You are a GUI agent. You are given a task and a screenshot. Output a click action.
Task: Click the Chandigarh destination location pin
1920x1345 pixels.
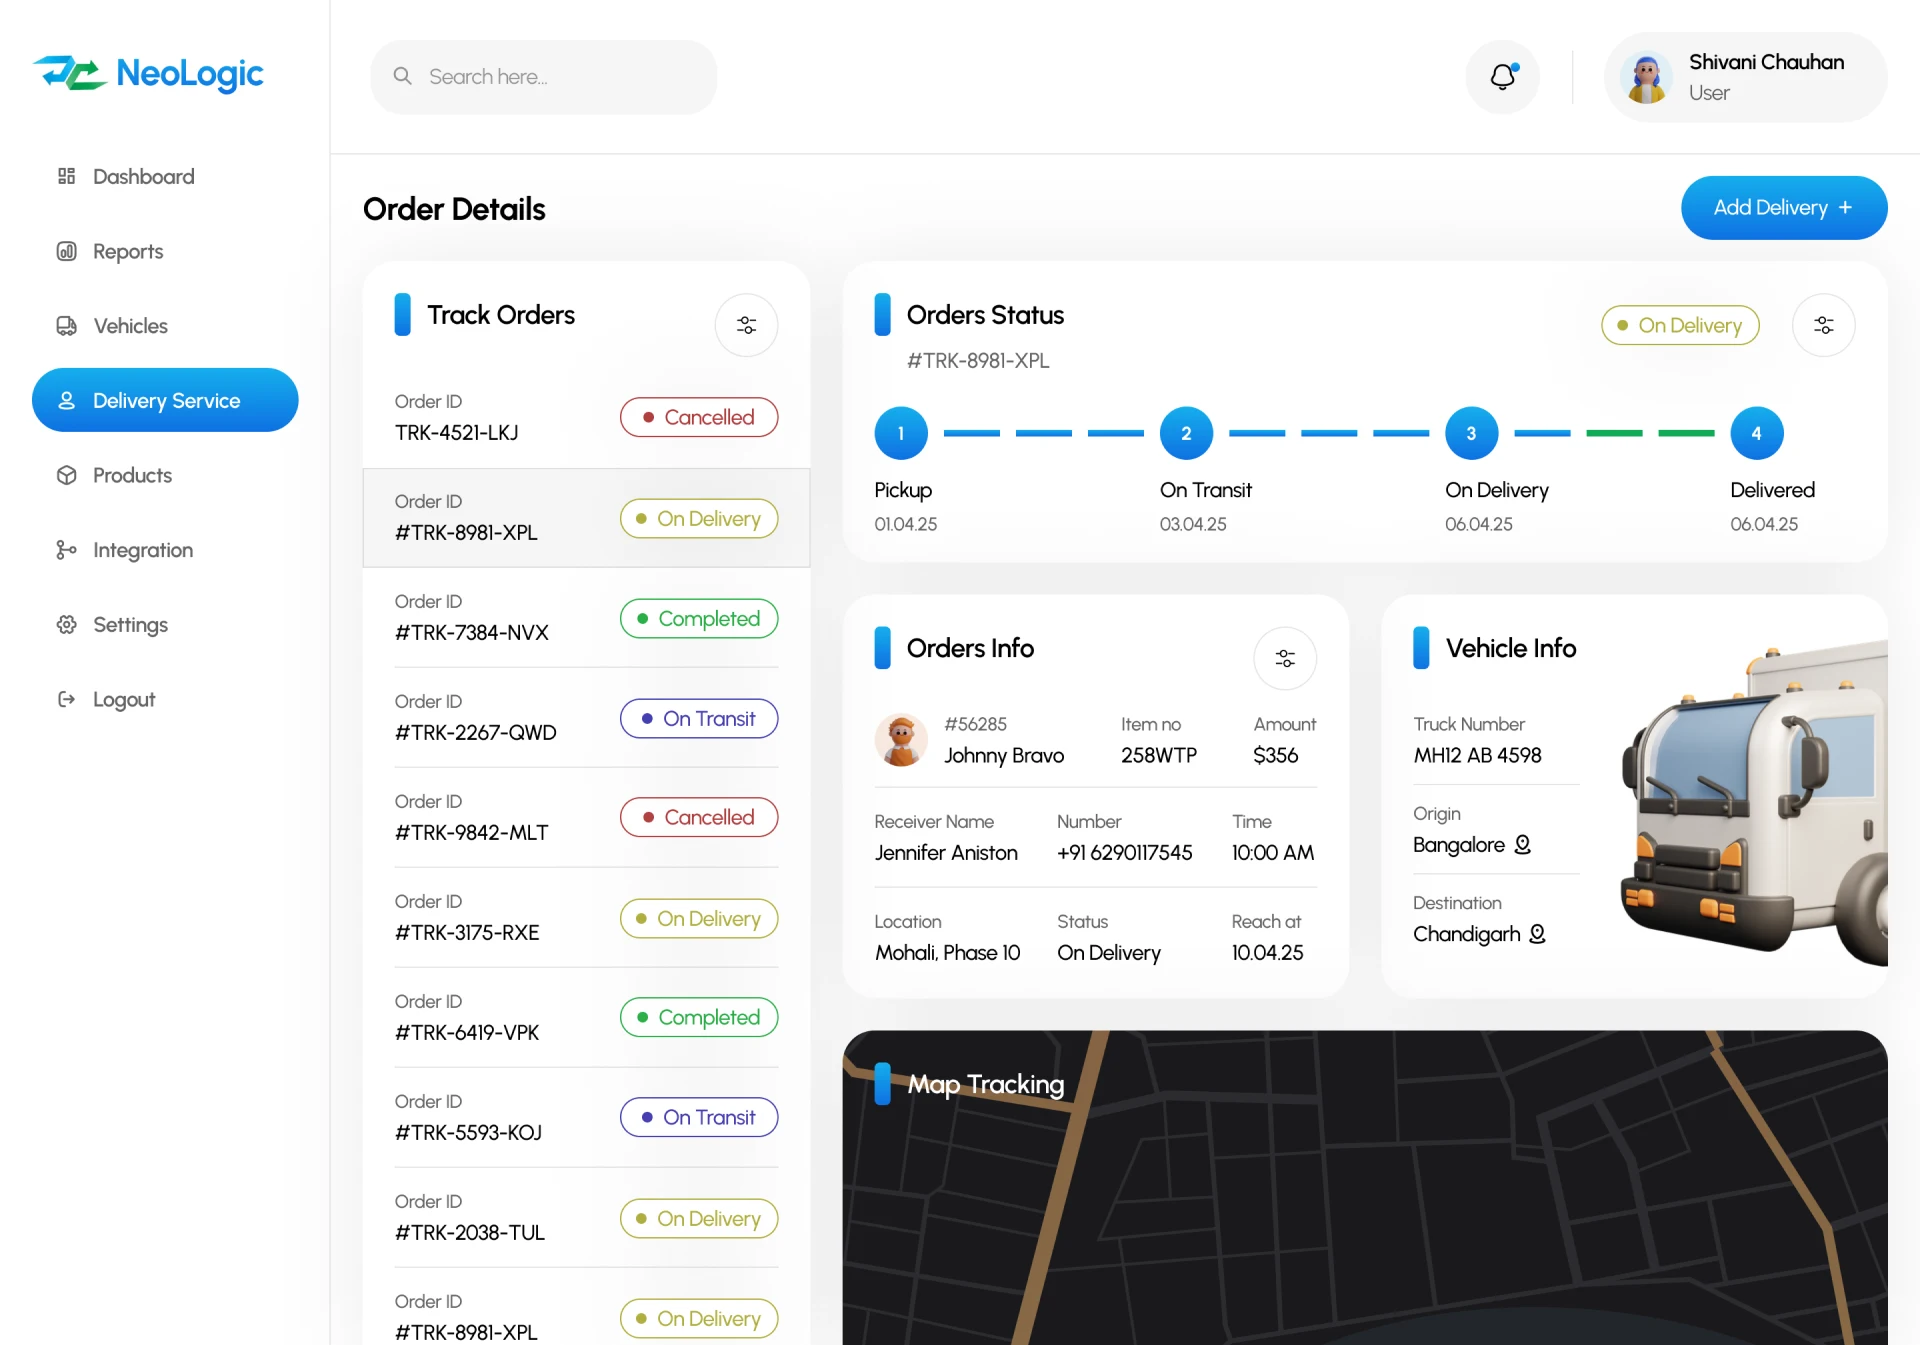coord(1538,934)
